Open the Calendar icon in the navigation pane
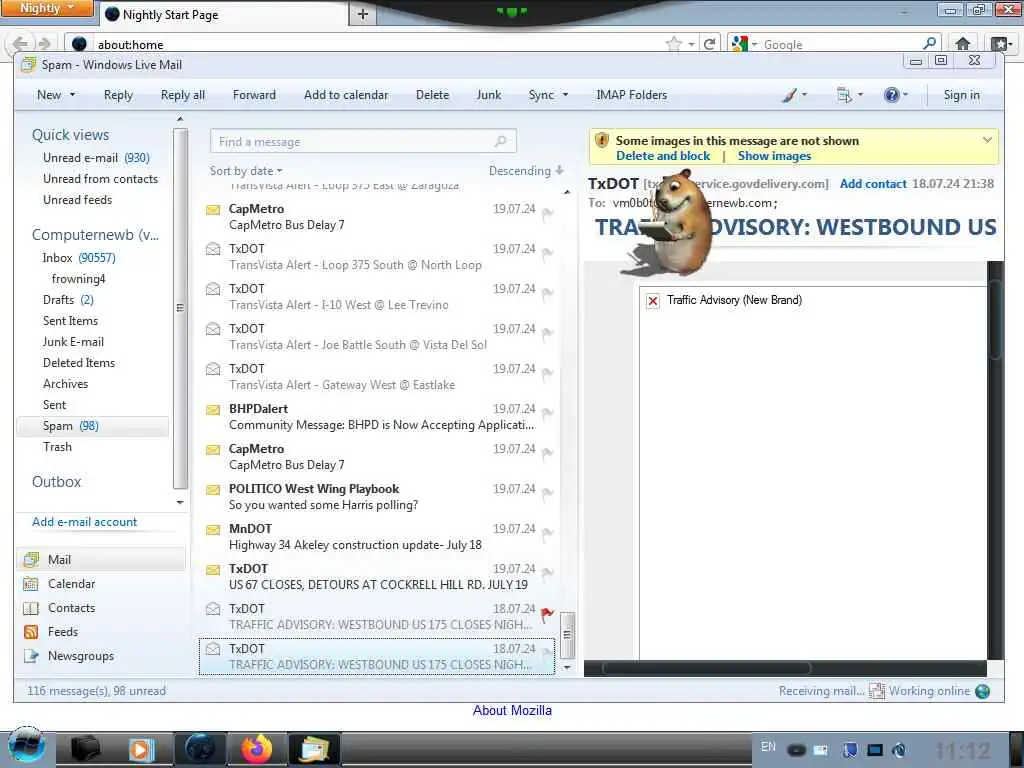The height and width of the screenshot is (768, 1024). pyautogui.click(x=31, y=584)
